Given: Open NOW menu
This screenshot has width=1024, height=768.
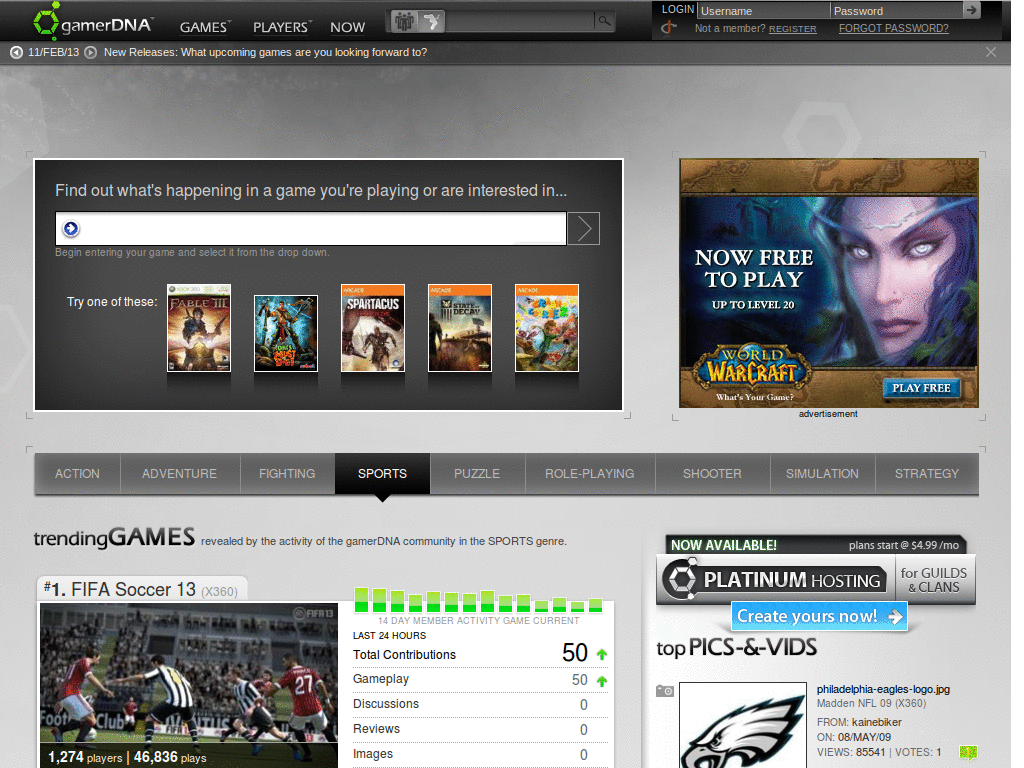Looking at the screenshot, I should point(347,27).
